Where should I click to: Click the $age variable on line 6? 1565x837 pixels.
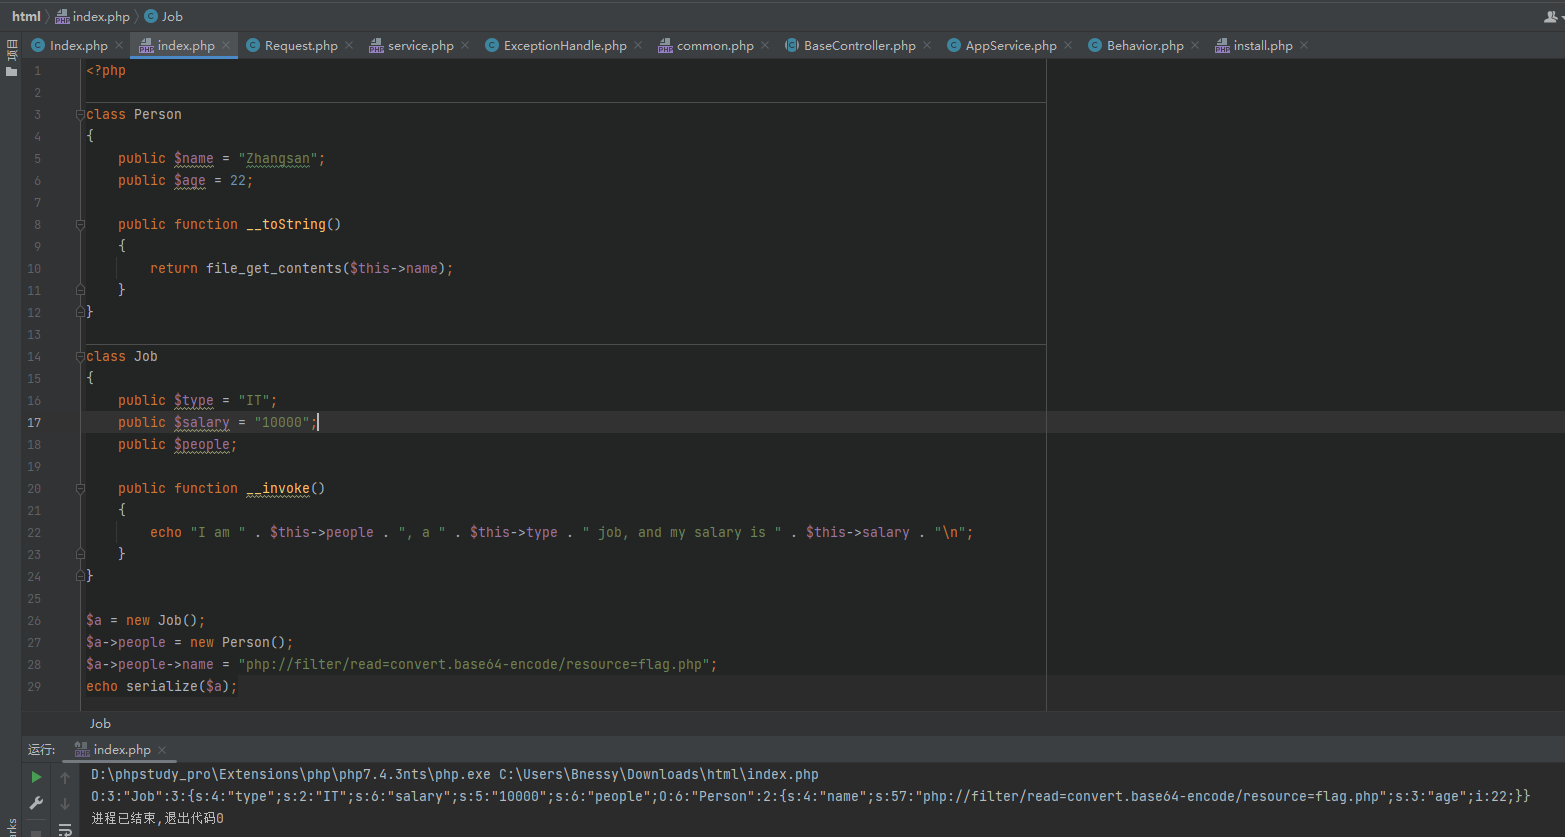click(x=190, y=180)
